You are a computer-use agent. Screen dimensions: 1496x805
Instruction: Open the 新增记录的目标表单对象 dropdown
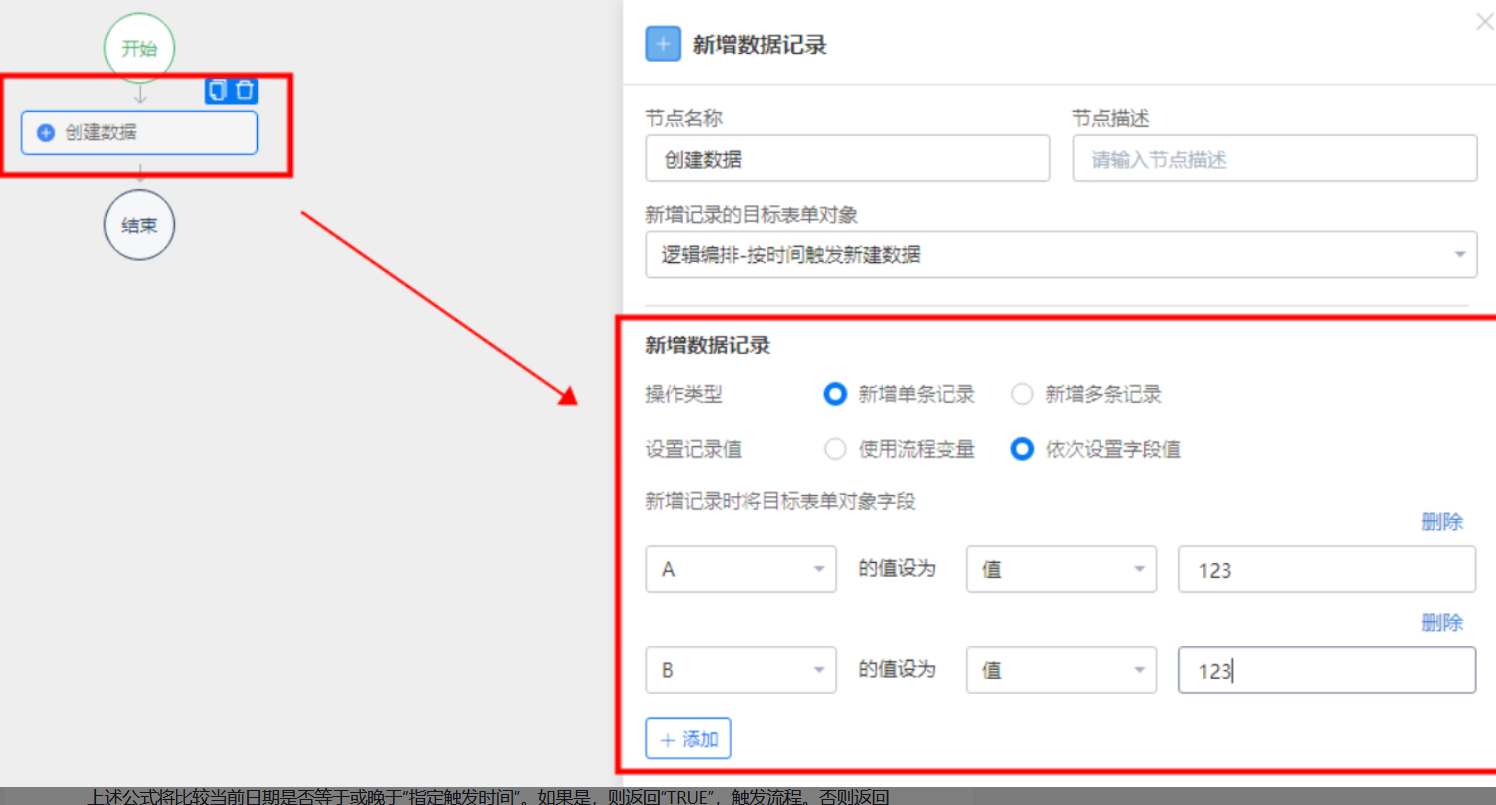pyautogui.click(x=1061, y=254)
